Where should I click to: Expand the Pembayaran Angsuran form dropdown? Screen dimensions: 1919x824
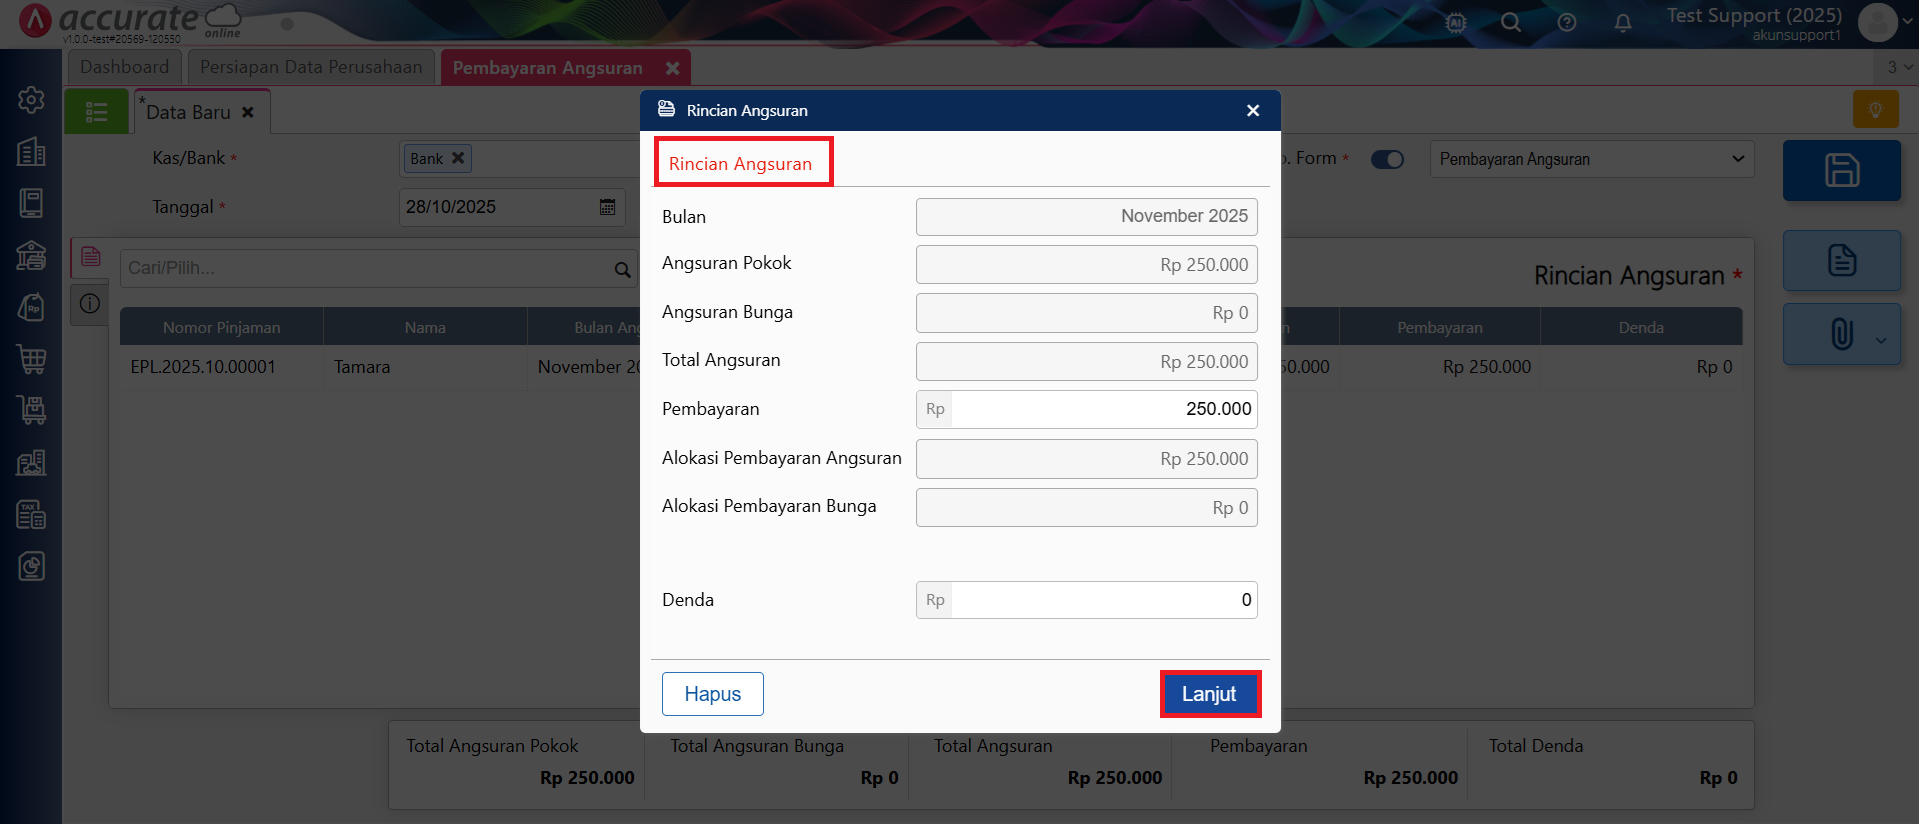(x=1737, y=159)
